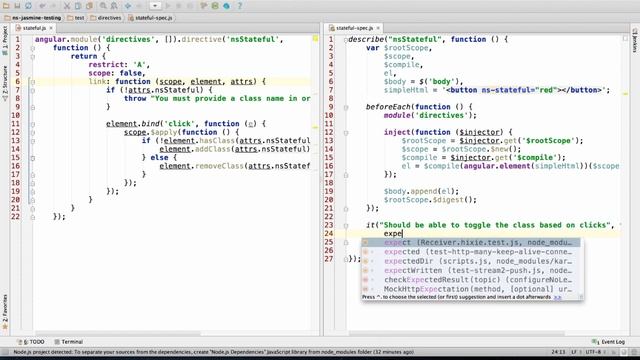The image size is (640, 360).
Task: Open the TODO tool window
Action: point(31,342)
